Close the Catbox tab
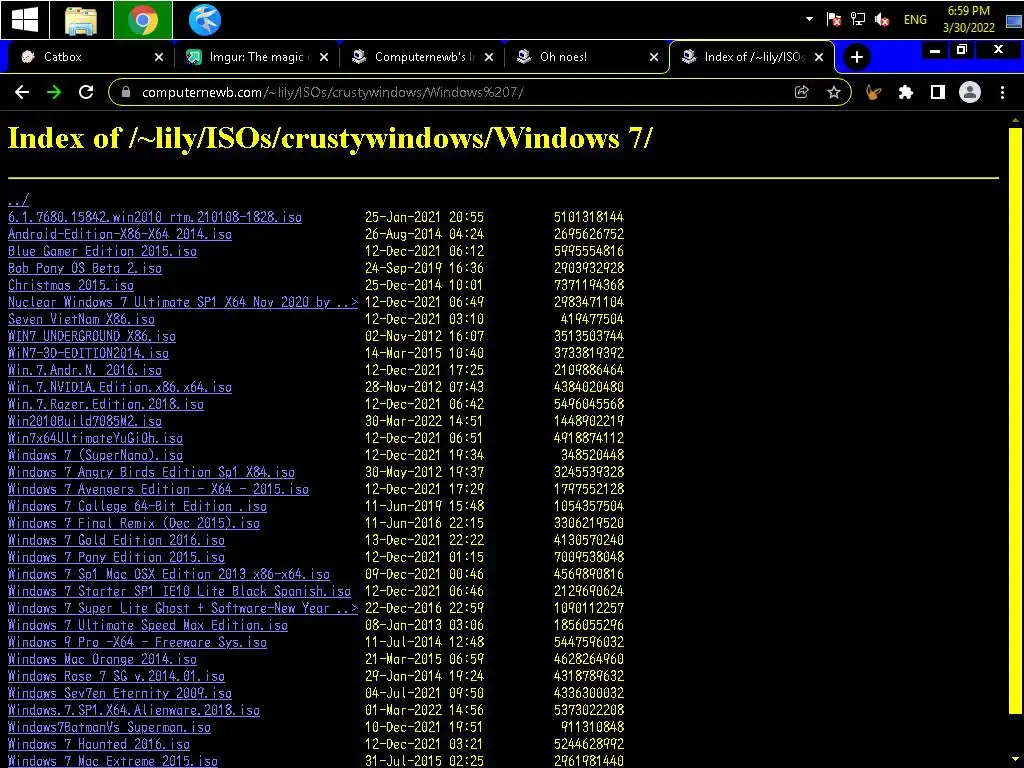The height and width of the screenshot is (768, 1024). tap(159, 57)
